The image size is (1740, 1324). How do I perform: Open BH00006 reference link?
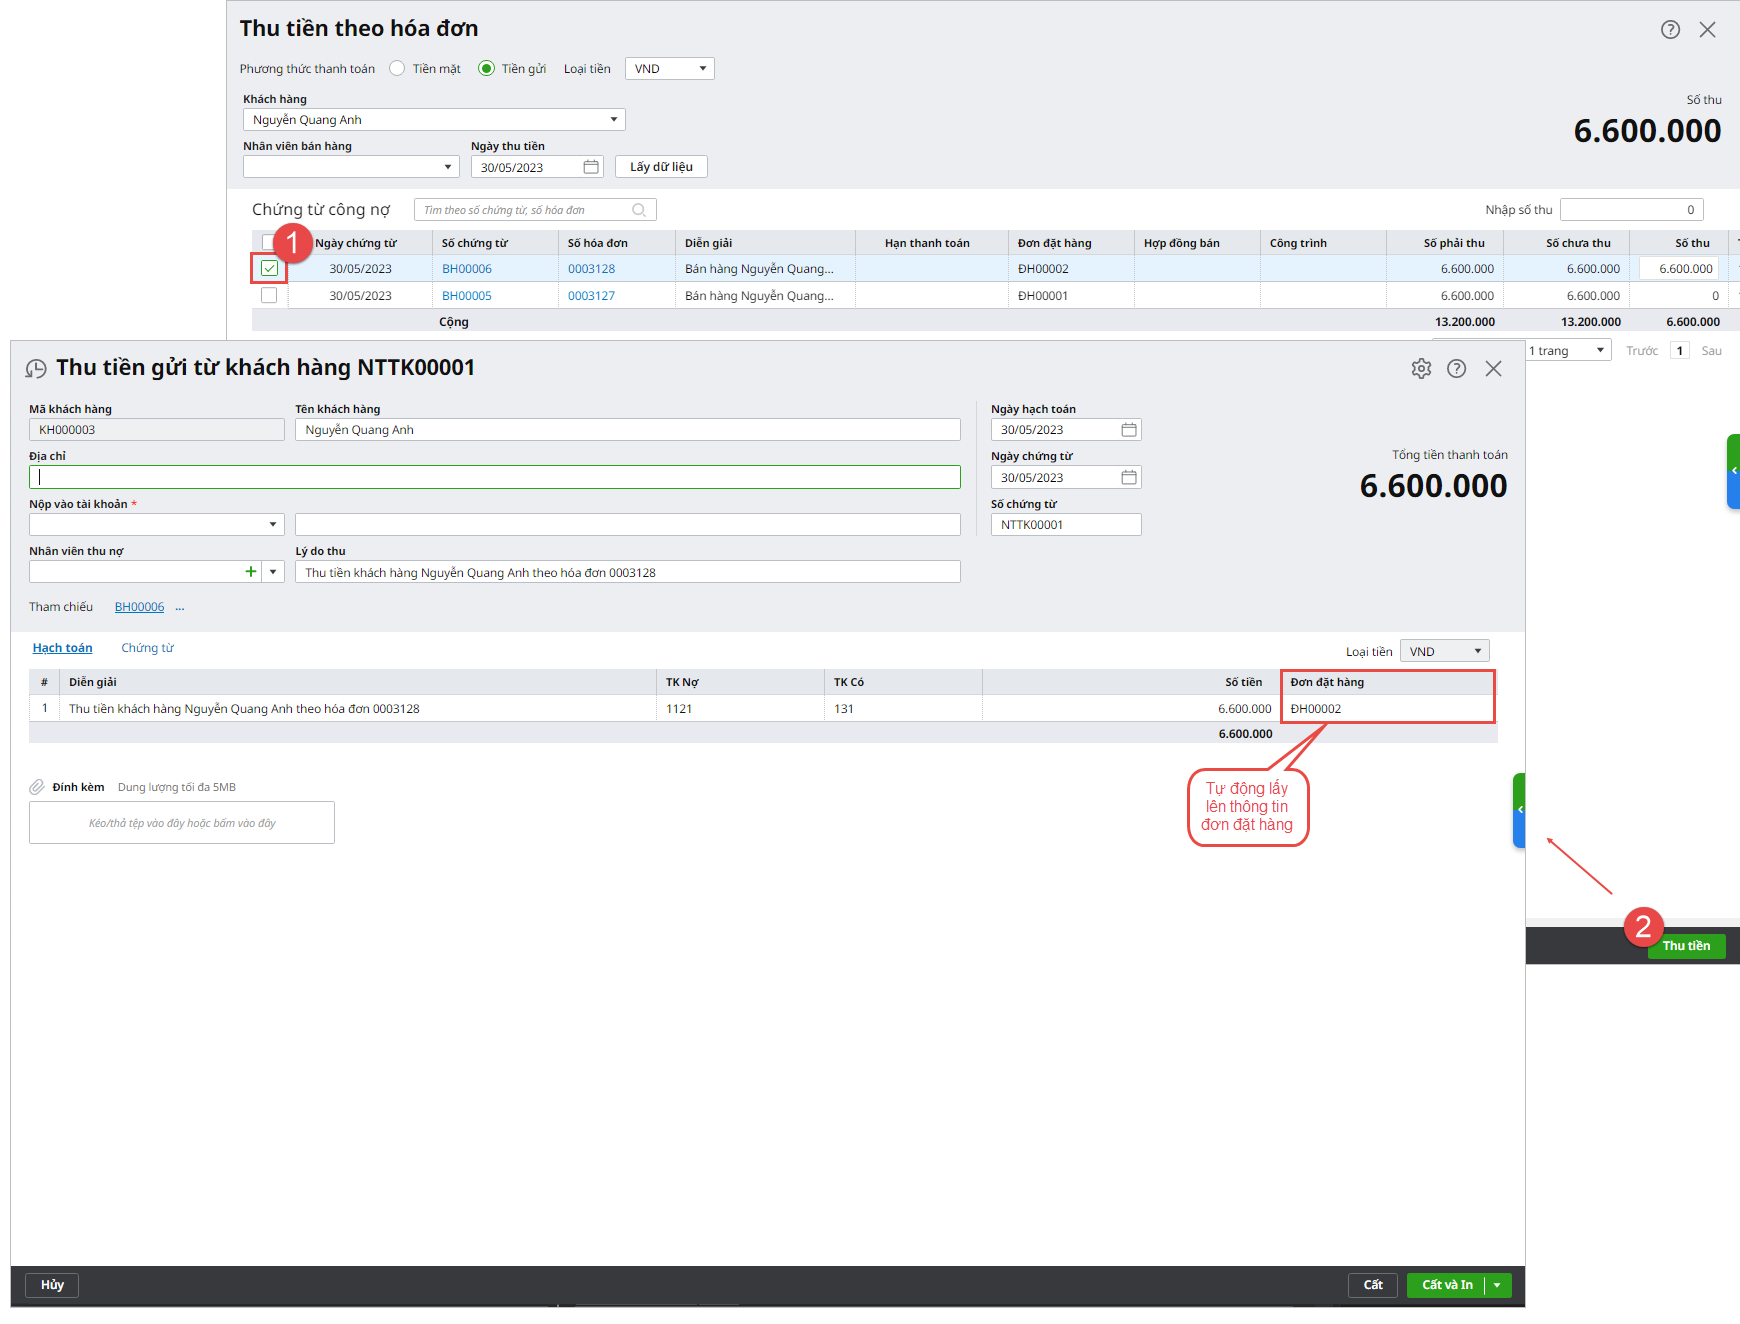(139, 607)
